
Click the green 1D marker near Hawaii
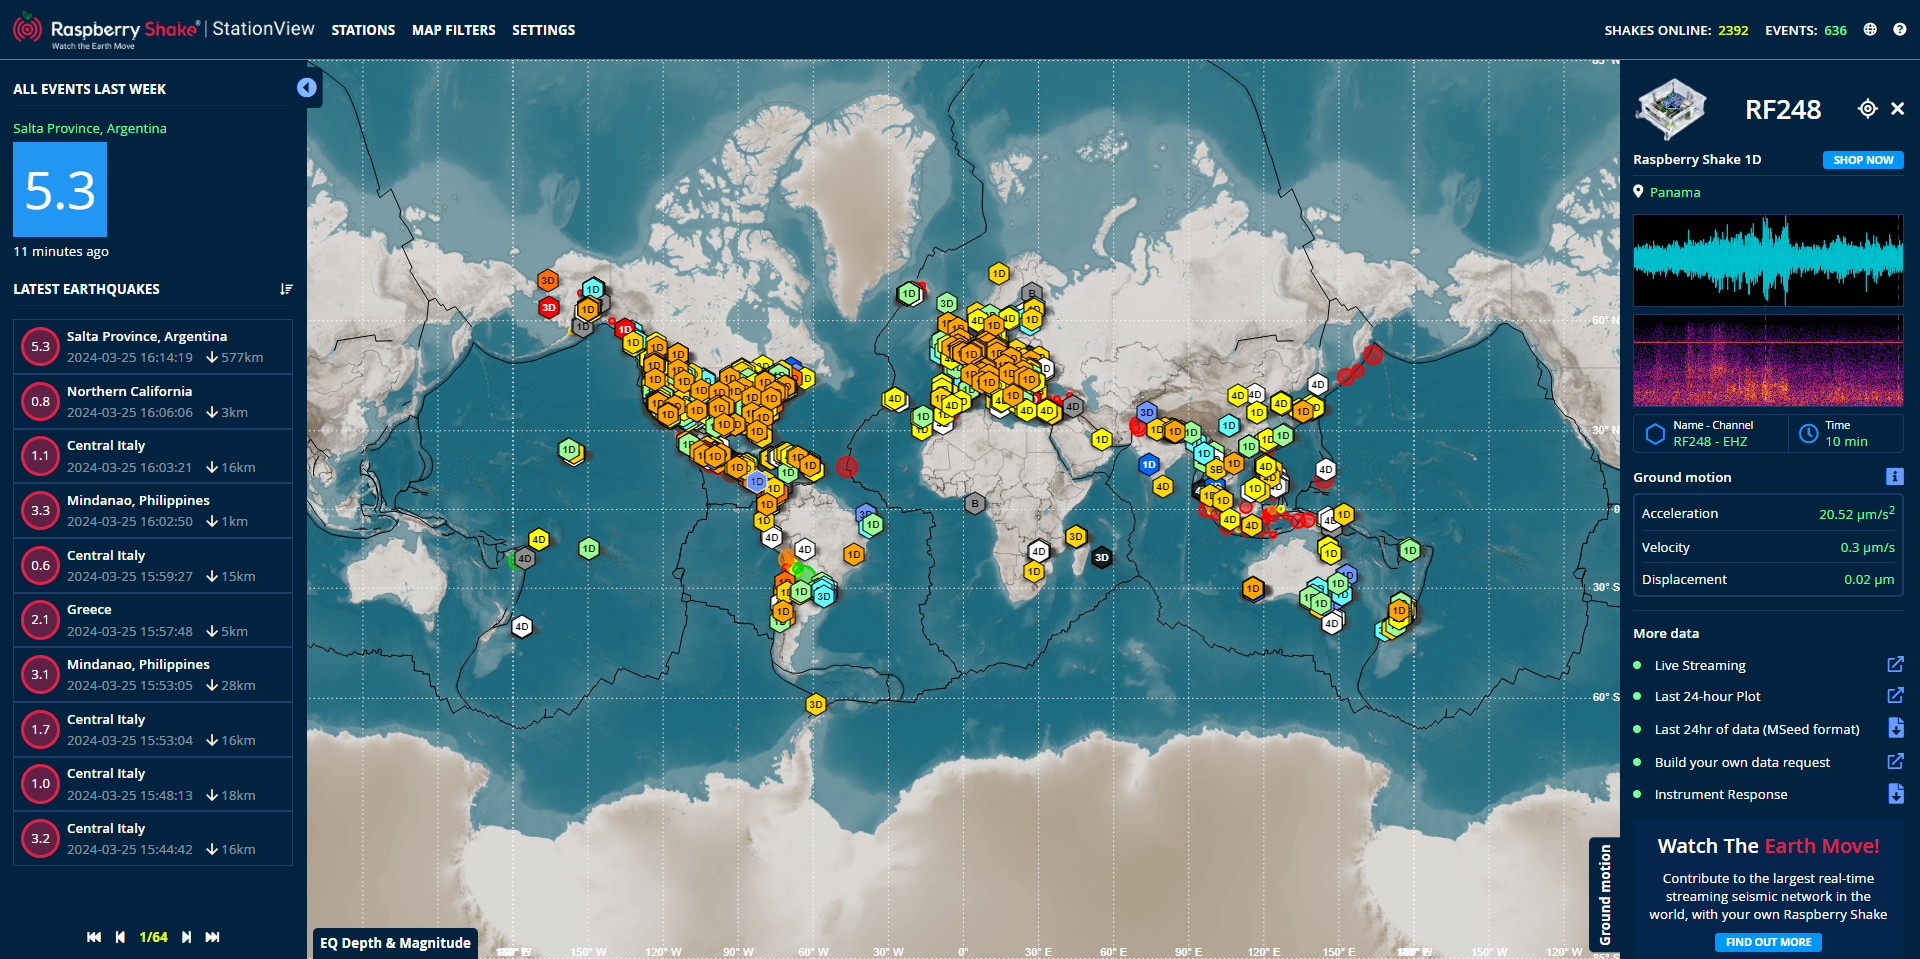569,450
